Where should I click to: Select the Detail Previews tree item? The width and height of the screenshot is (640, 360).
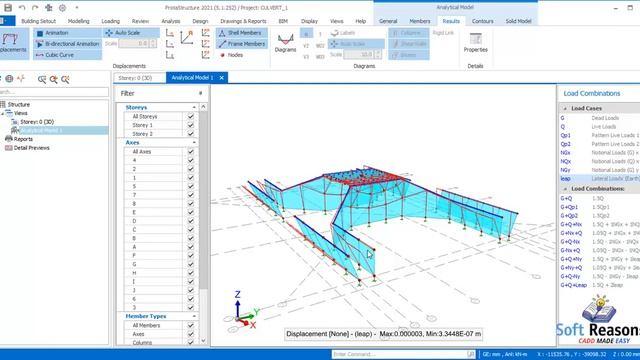coord(31,148)
